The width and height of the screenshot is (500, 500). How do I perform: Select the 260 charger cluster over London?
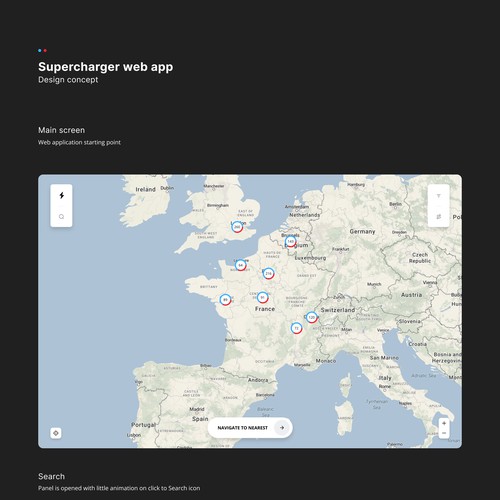[237, 227]
